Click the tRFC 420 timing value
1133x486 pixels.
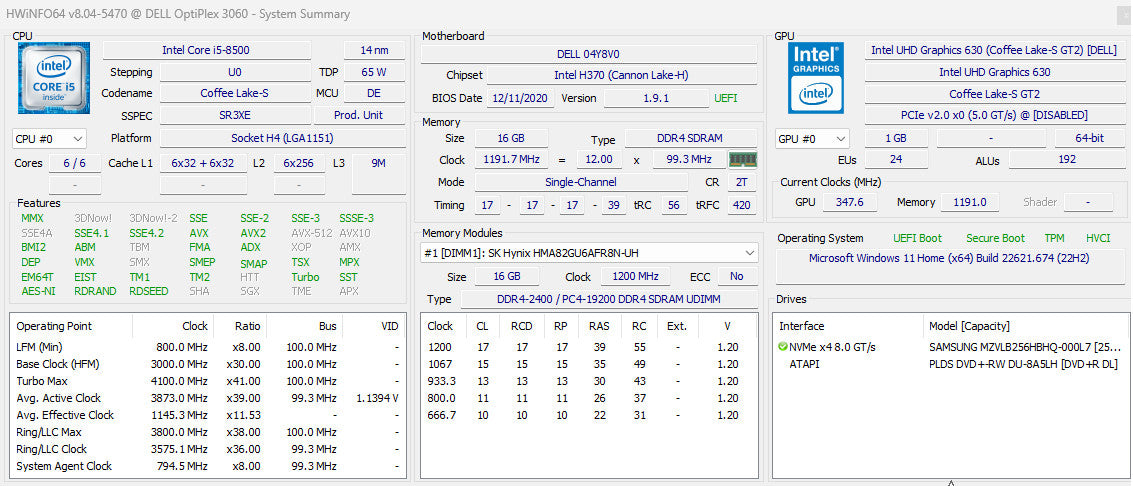click(741, 205)
